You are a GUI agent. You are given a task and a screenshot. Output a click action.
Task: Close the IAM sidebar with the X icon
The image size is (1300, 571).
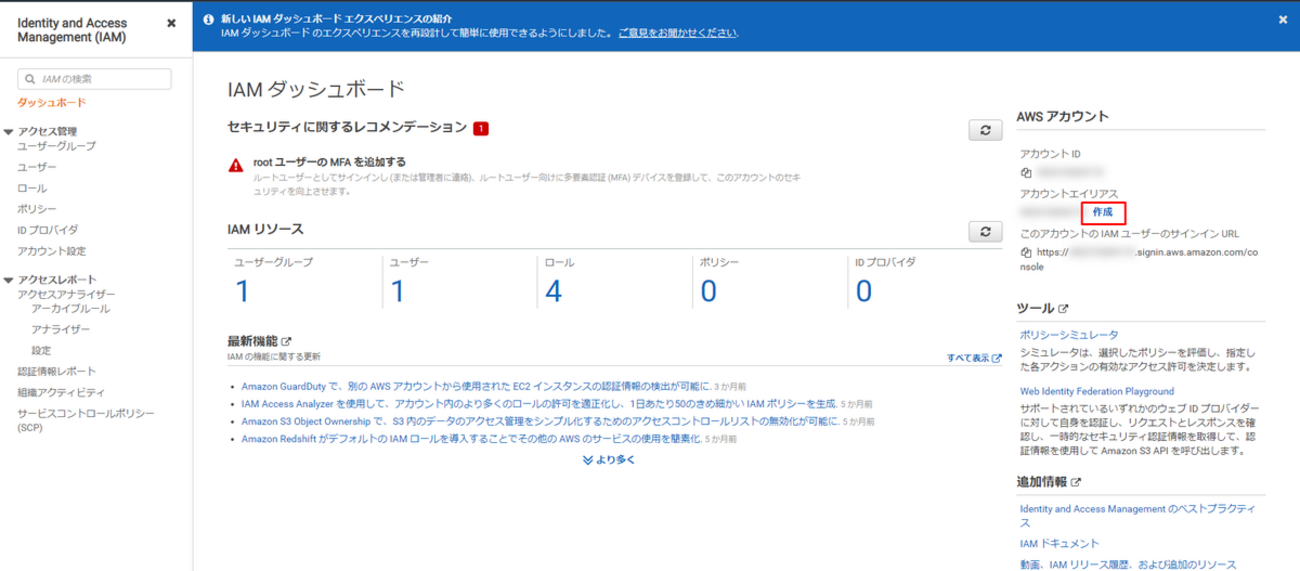171,22
